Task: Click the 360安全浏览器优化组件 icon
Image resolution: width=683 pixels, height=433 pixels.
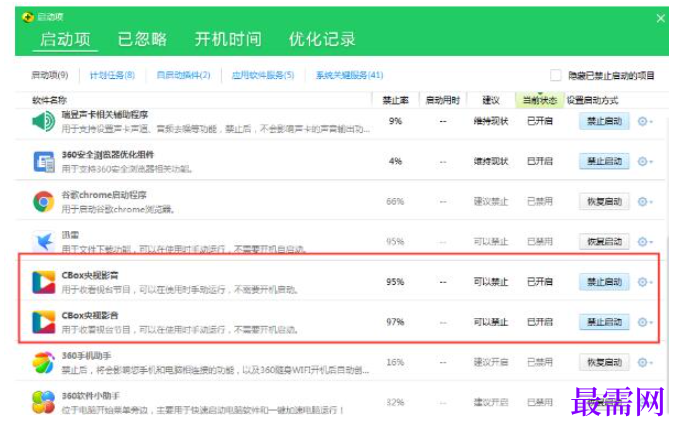Action: 44,162
